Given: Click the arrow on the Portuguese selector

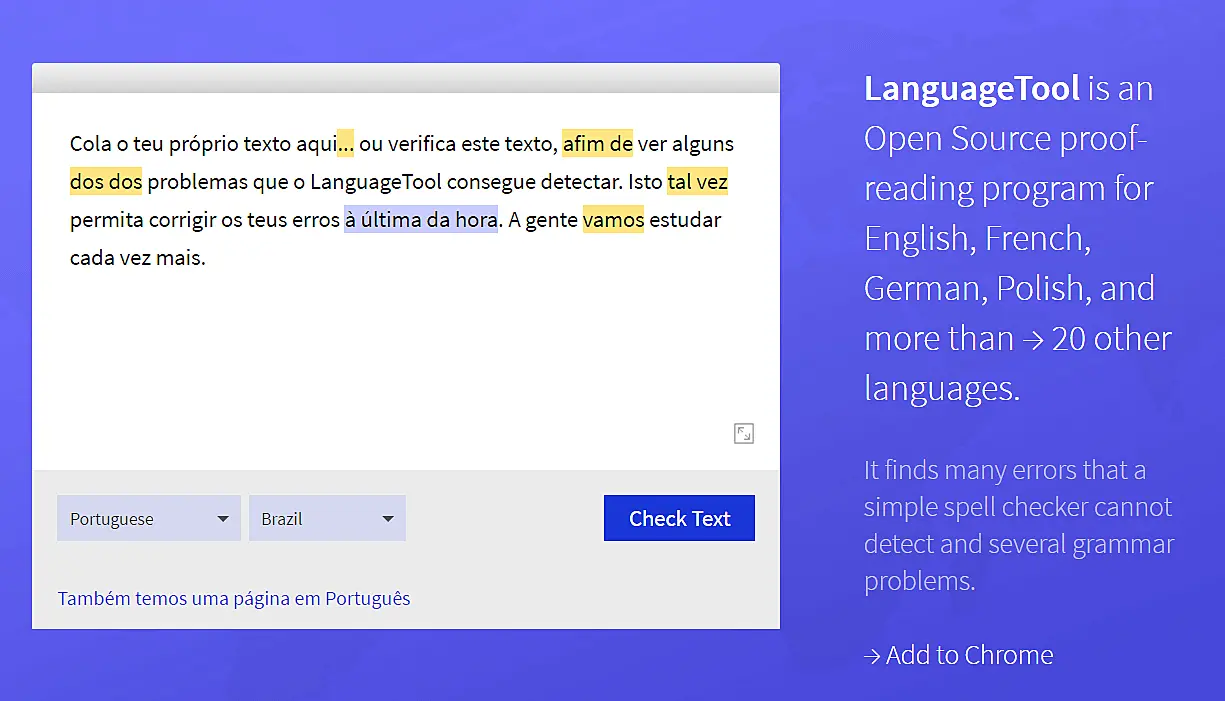Looking at the screenshot, I should point(222,518).
